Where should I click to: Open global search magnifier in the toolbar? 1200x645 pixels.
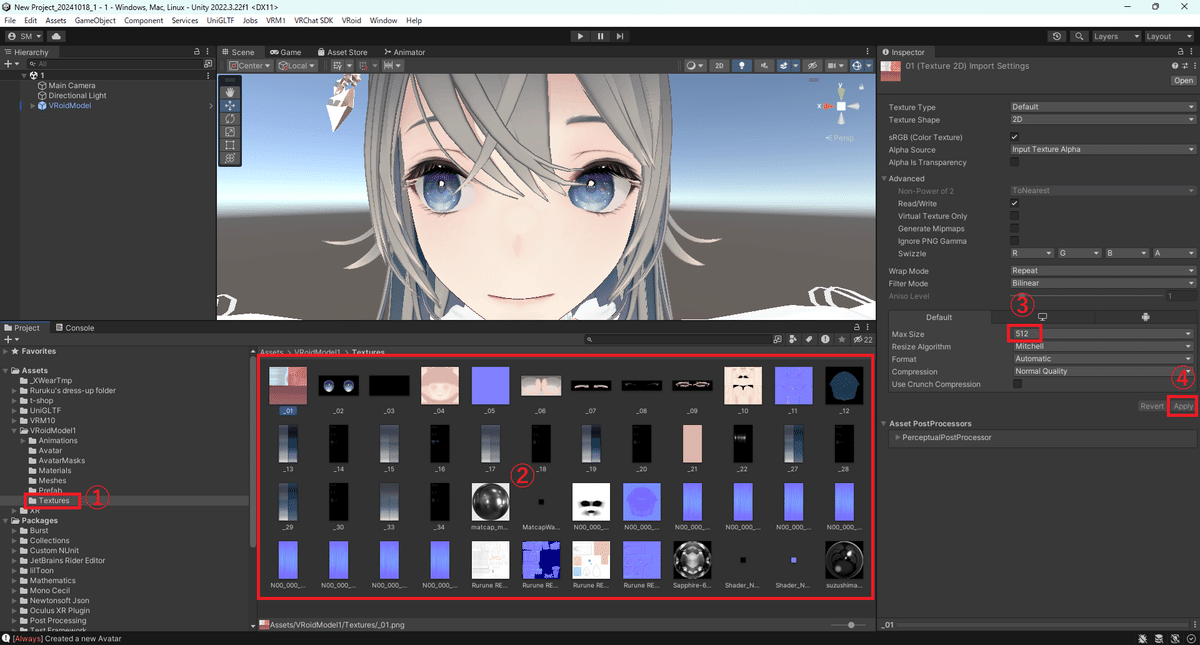coord(1080,36)
